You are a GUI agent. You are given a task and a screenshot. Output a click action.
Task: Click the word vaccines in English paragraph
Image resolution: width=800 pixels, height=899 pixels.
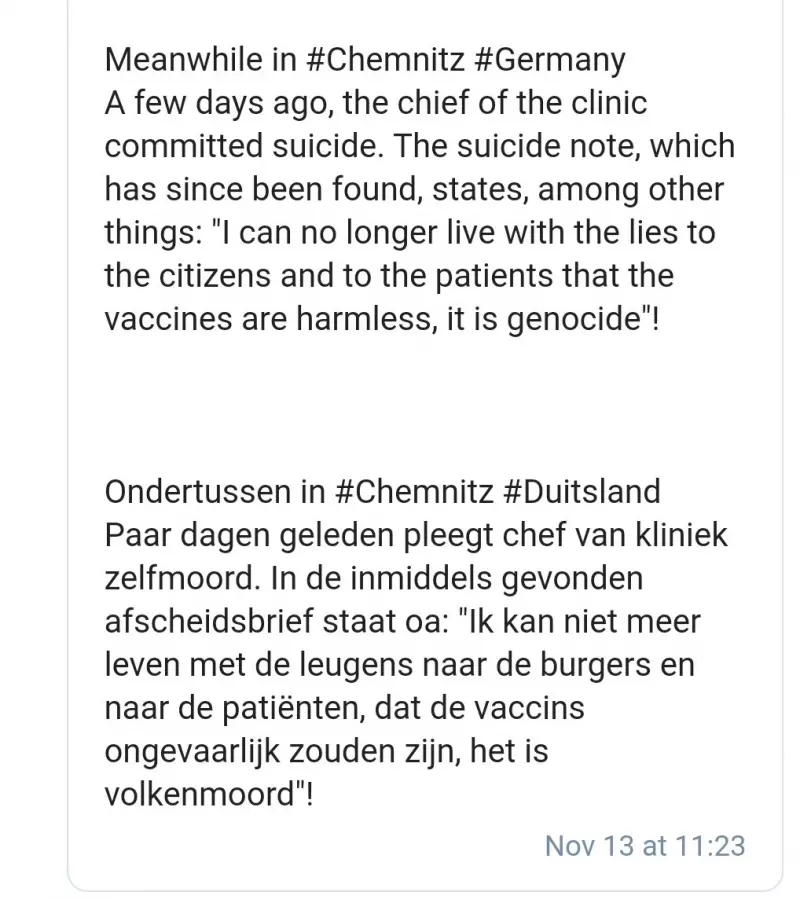(x=168, y=319)
